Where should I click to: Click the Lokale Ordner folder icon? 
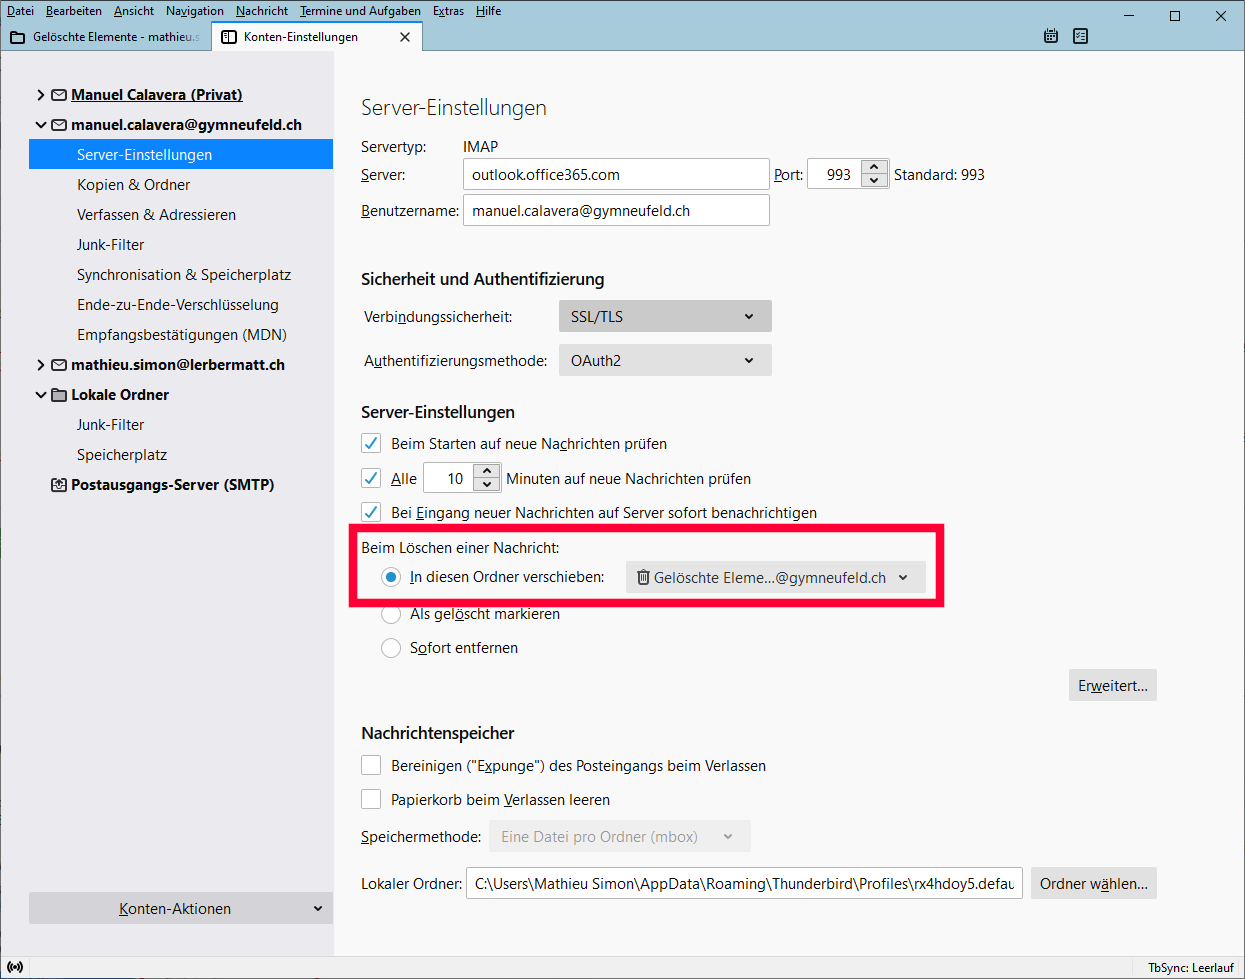coord(59,395)
